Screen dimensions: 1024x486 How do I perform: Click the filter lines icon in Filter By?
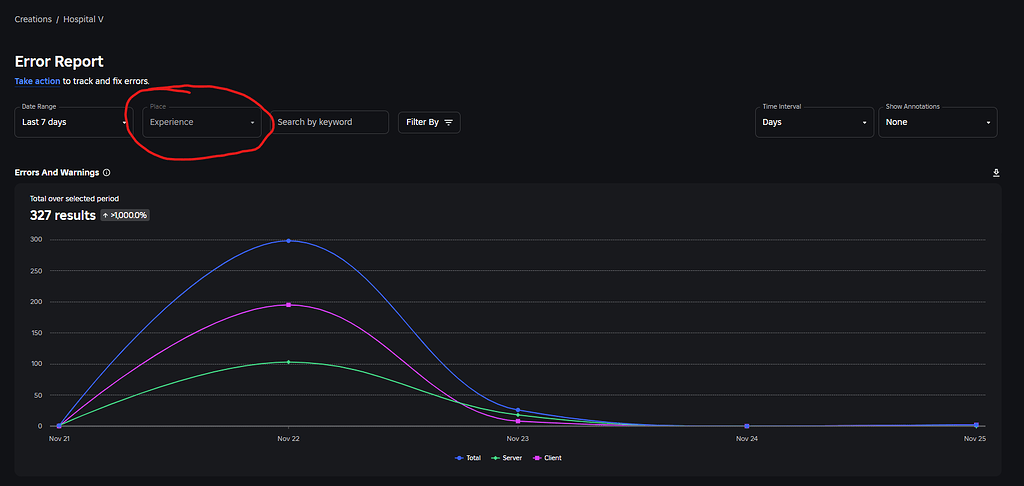click(448, 122)
